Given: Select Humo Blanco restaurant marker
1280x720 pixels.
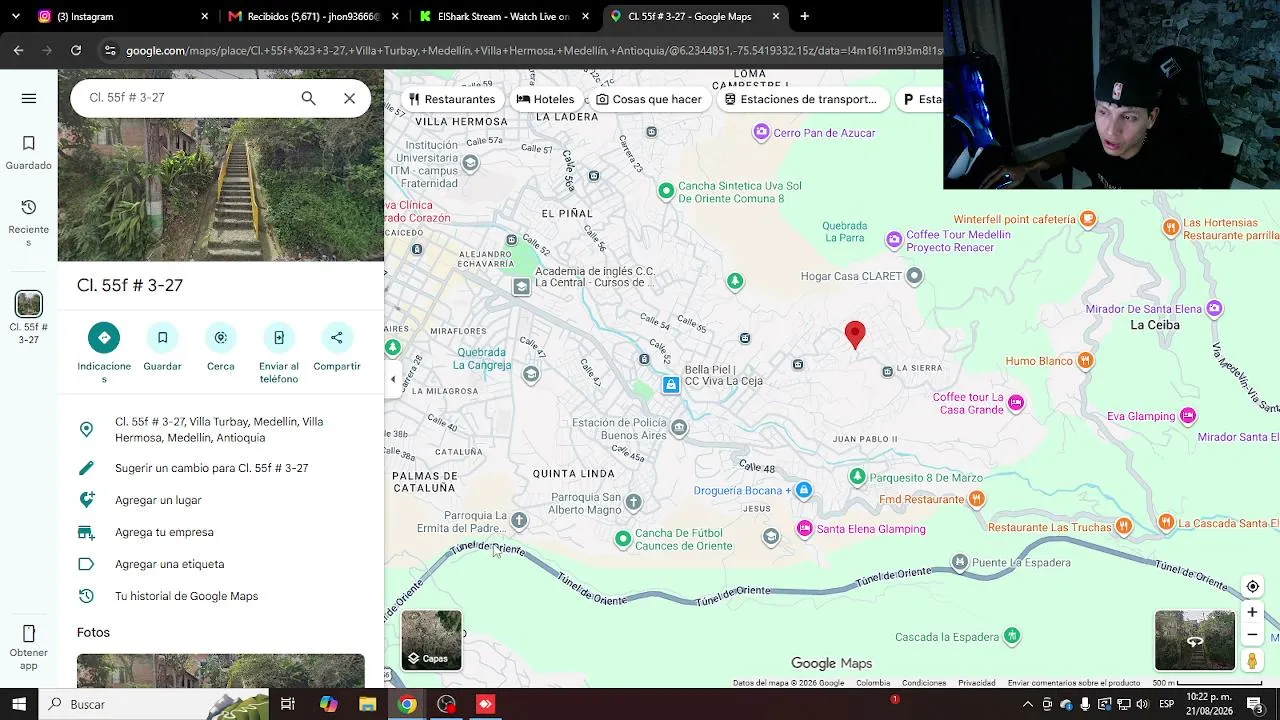Looking at the screenshot, I should 1086,361.
